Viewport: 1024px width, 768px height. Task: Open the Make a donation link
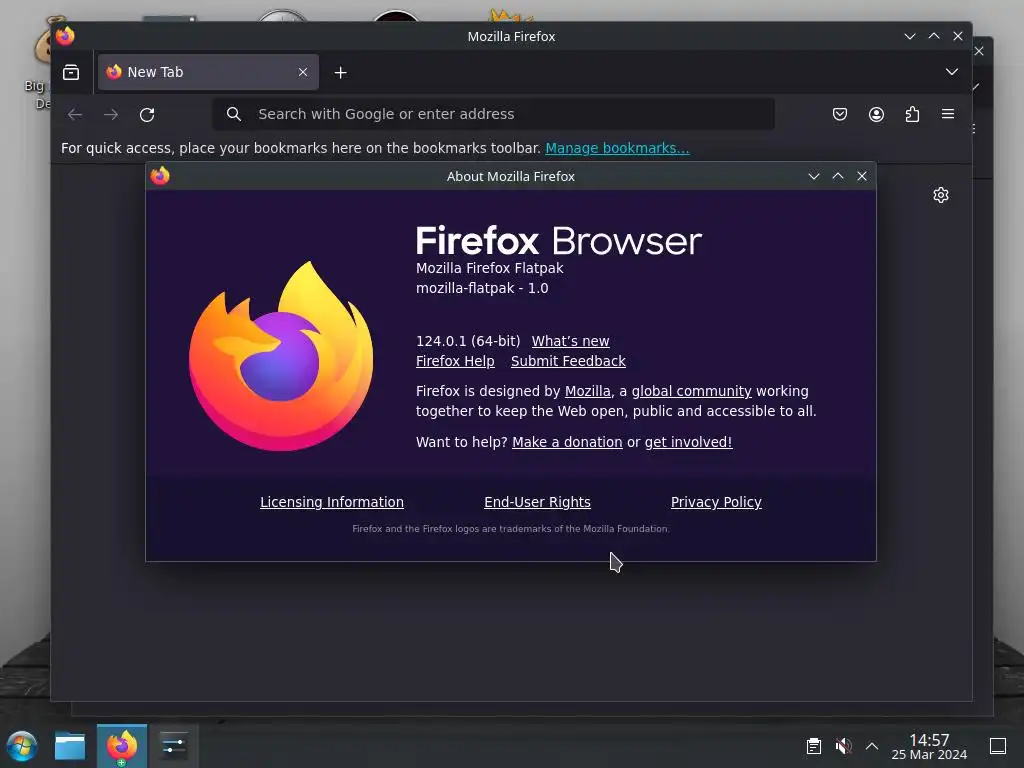tap(567, 442)
